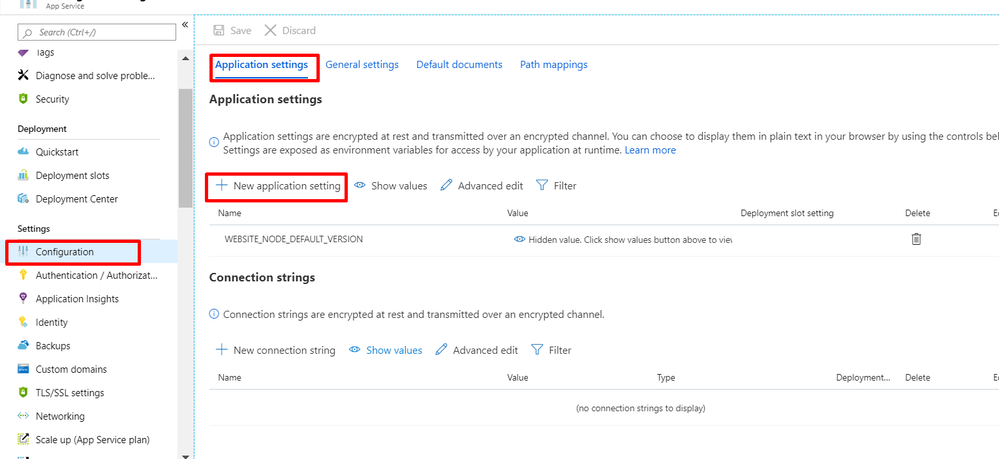
Task: Click the sidebar vertical scrollbar
Action: 185,150
